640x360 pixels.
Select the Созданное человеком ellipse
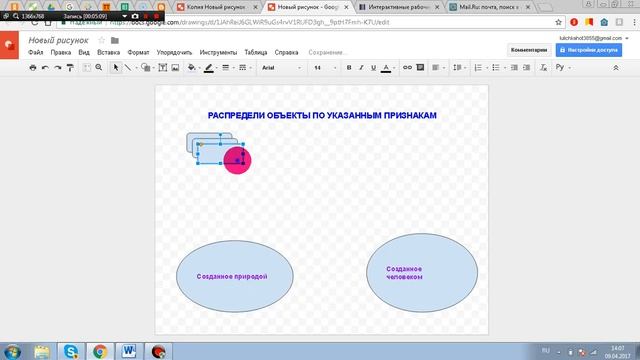point(422,273)
